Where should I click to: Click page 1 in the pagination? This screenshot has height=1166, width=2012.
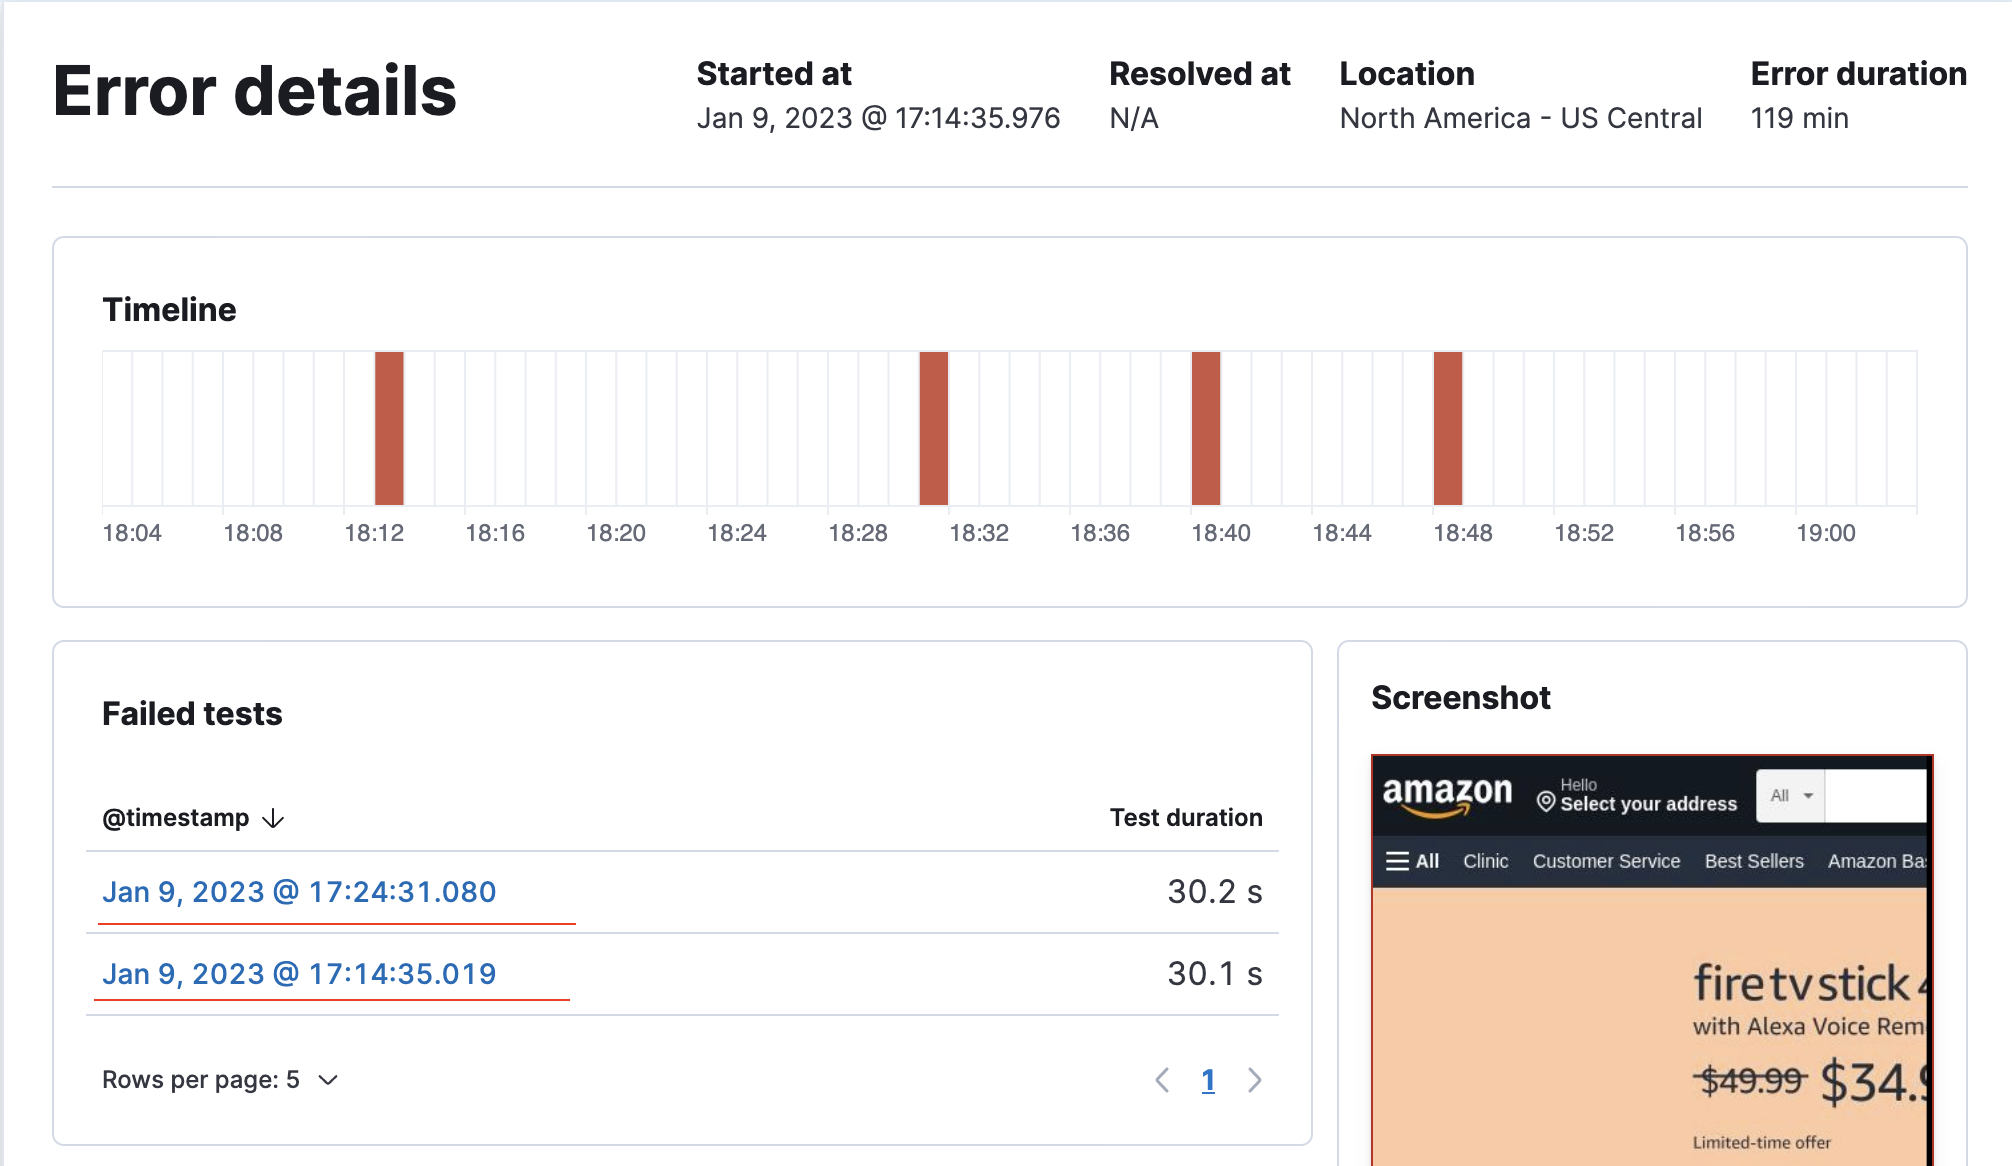click(x=1208, y=1080)
